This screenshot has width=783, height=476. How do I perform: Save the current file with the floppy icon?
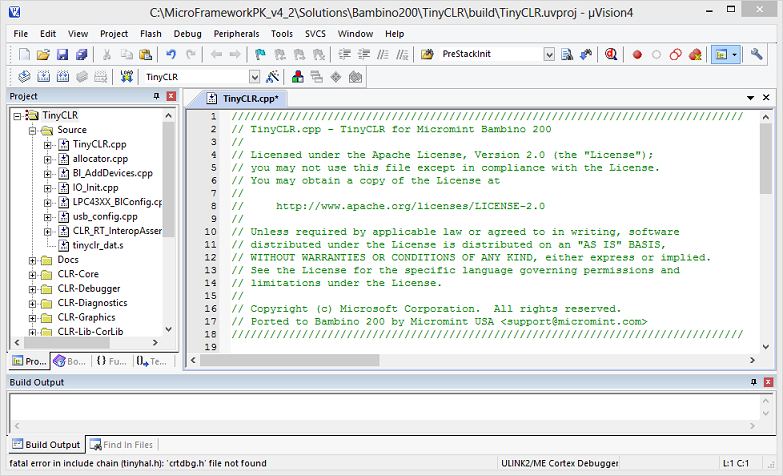62,54
